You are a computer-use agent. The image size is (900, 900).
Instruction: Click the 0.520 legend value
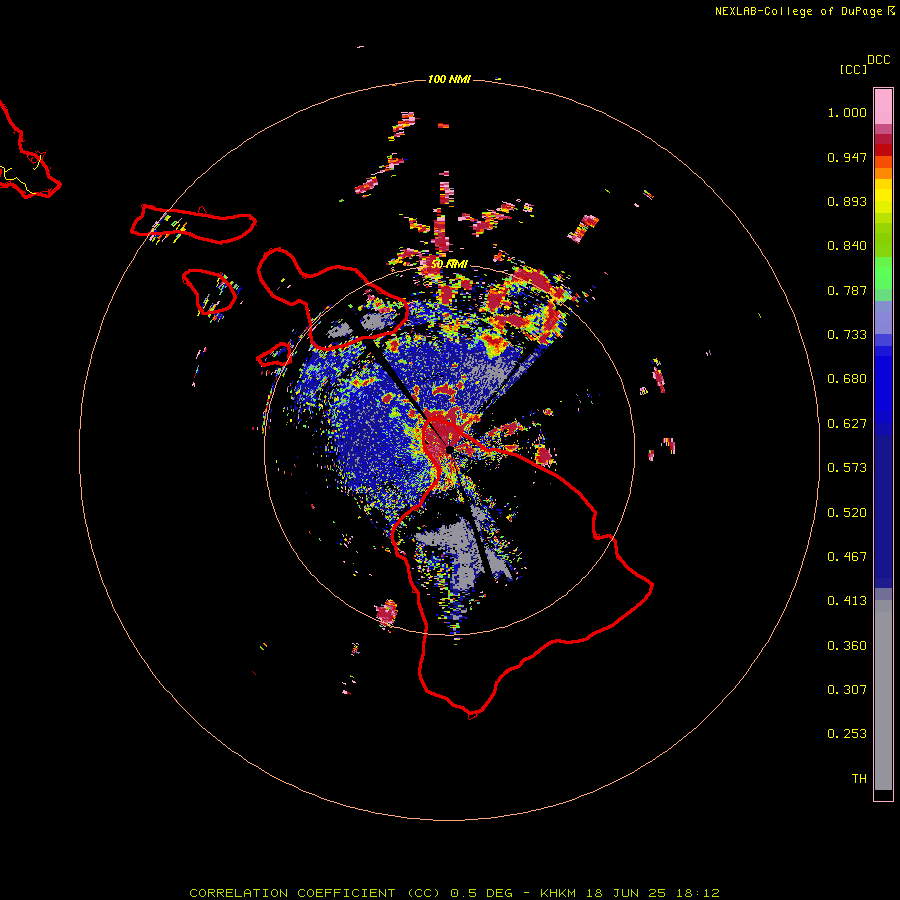pyautogui.click(x=847, y=513)
